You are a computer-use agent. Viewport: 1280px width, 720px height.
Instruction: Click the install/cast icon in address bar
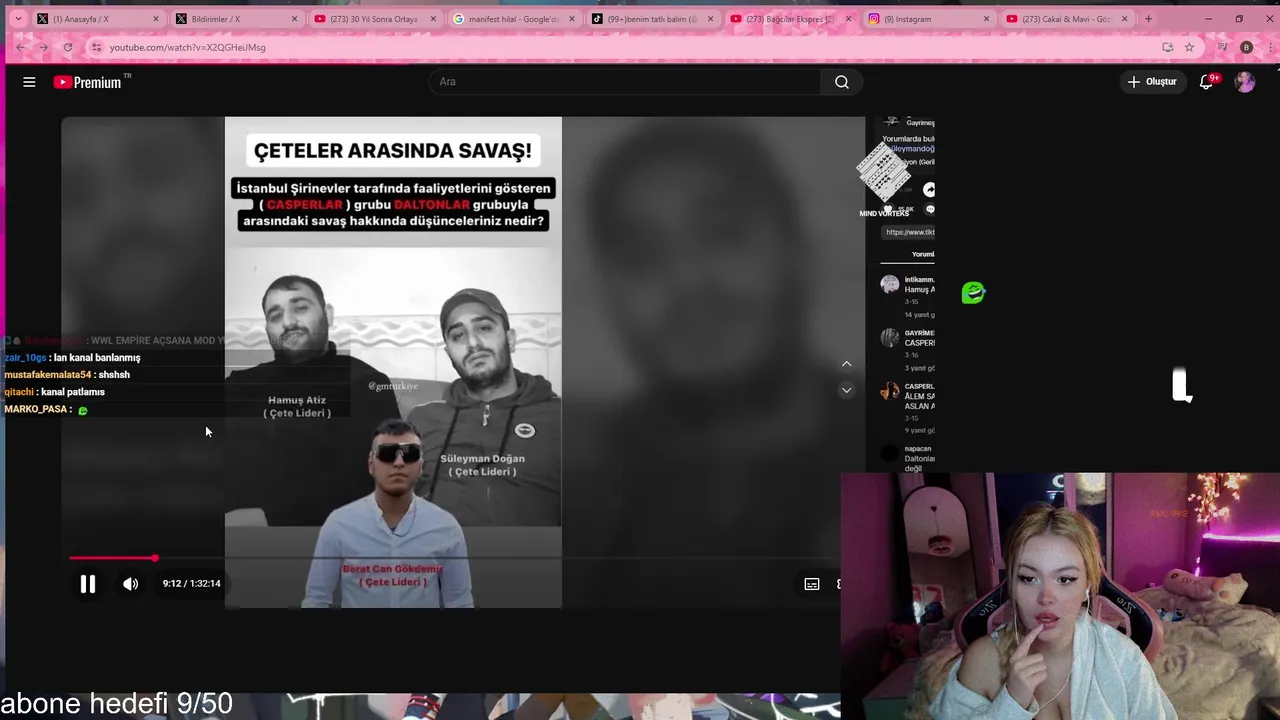tap(1167, 47)
